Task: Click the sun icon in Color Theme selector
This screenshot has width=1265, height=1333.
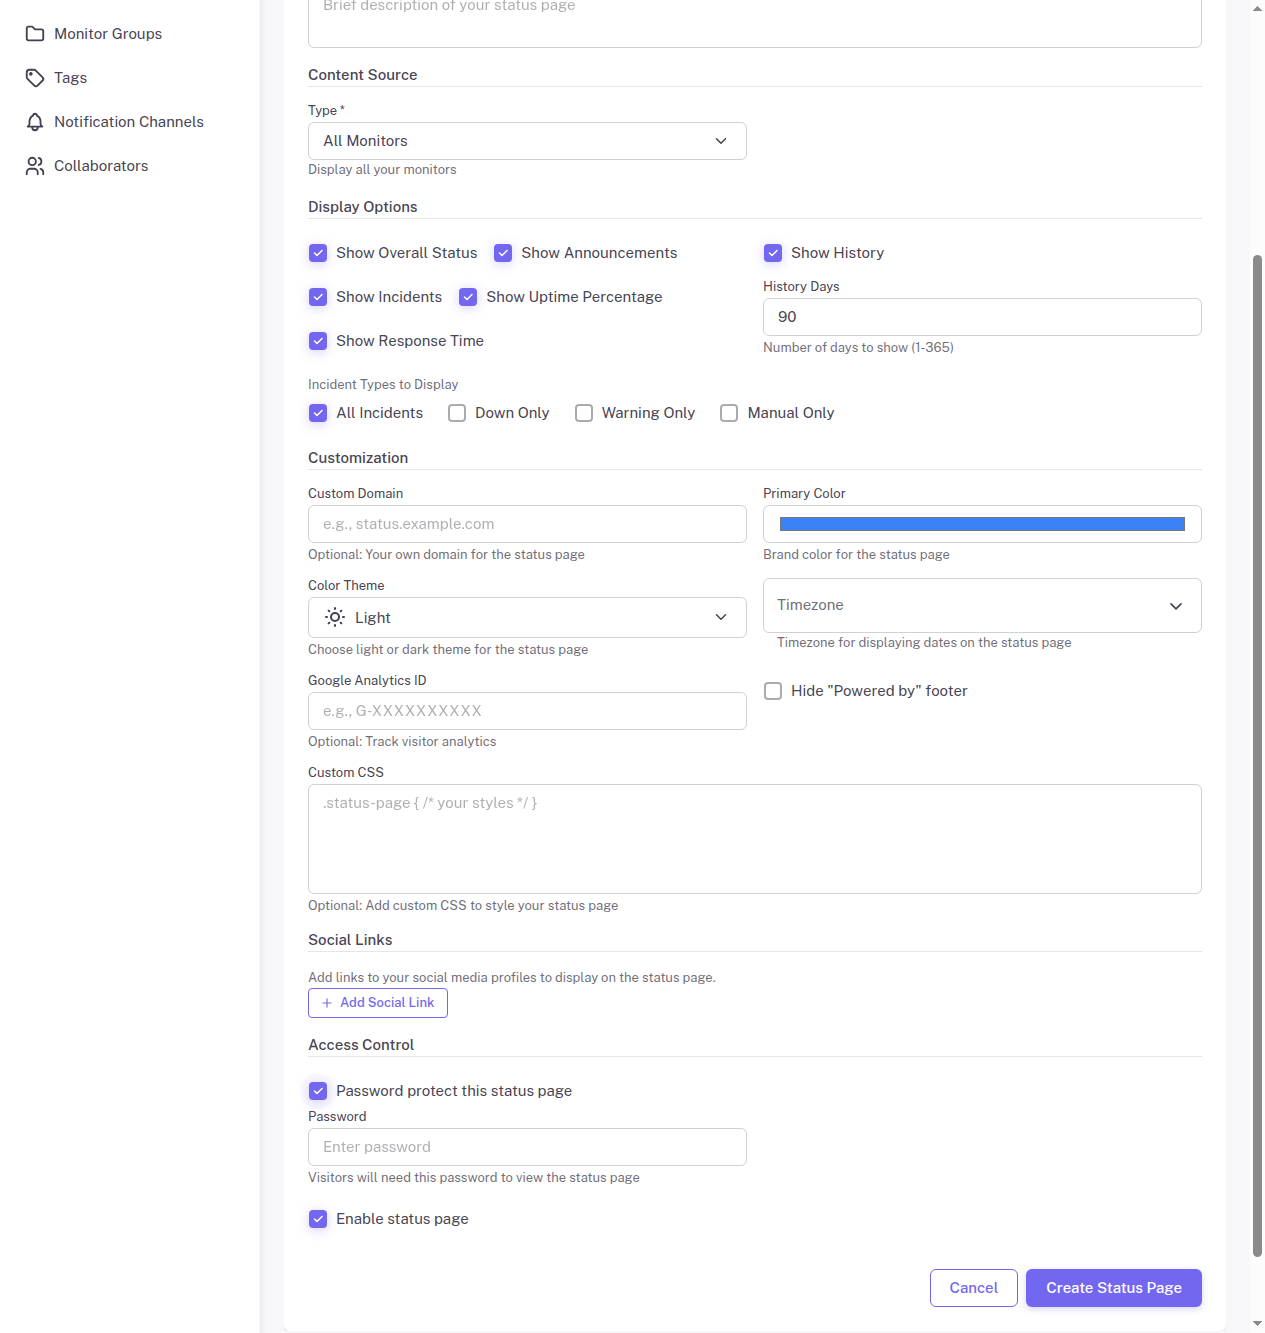Action: pyautogui.click(x=335, y=617)
